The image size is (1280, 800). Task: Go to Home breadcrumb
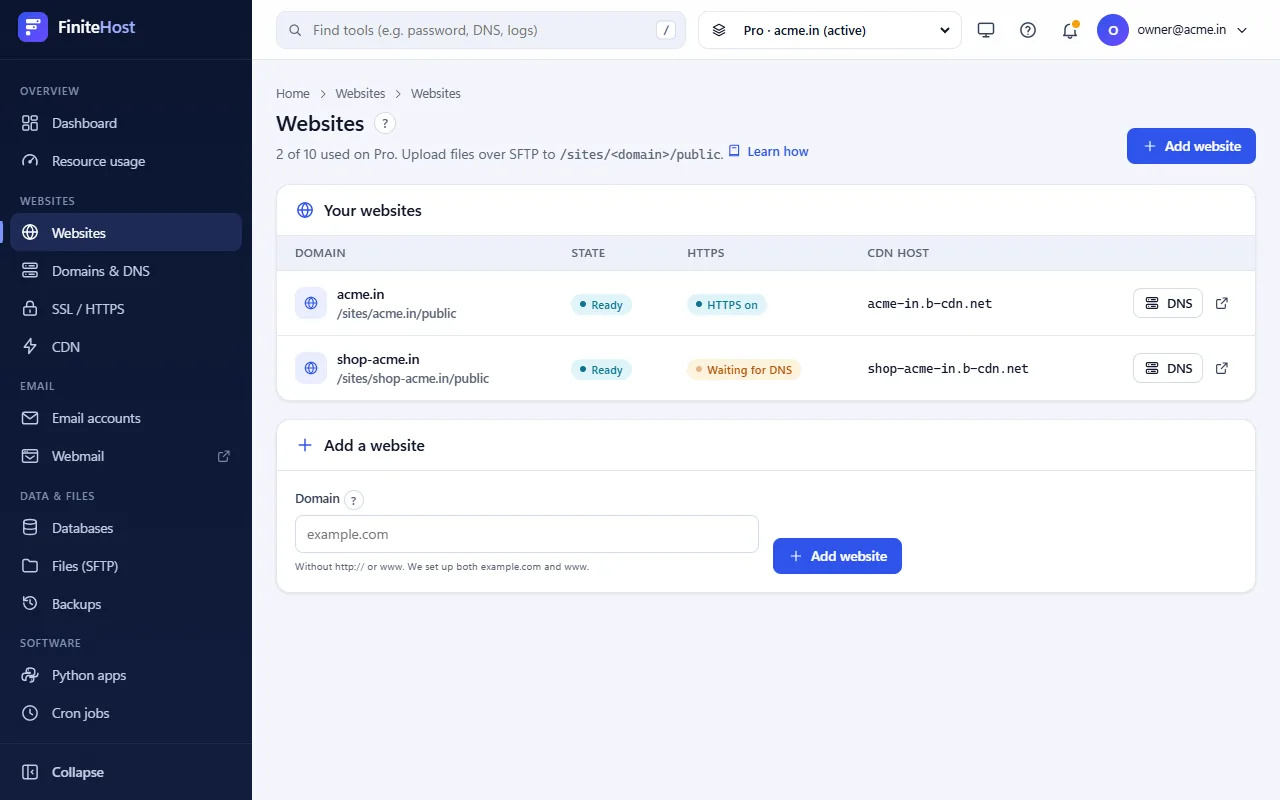293,93
